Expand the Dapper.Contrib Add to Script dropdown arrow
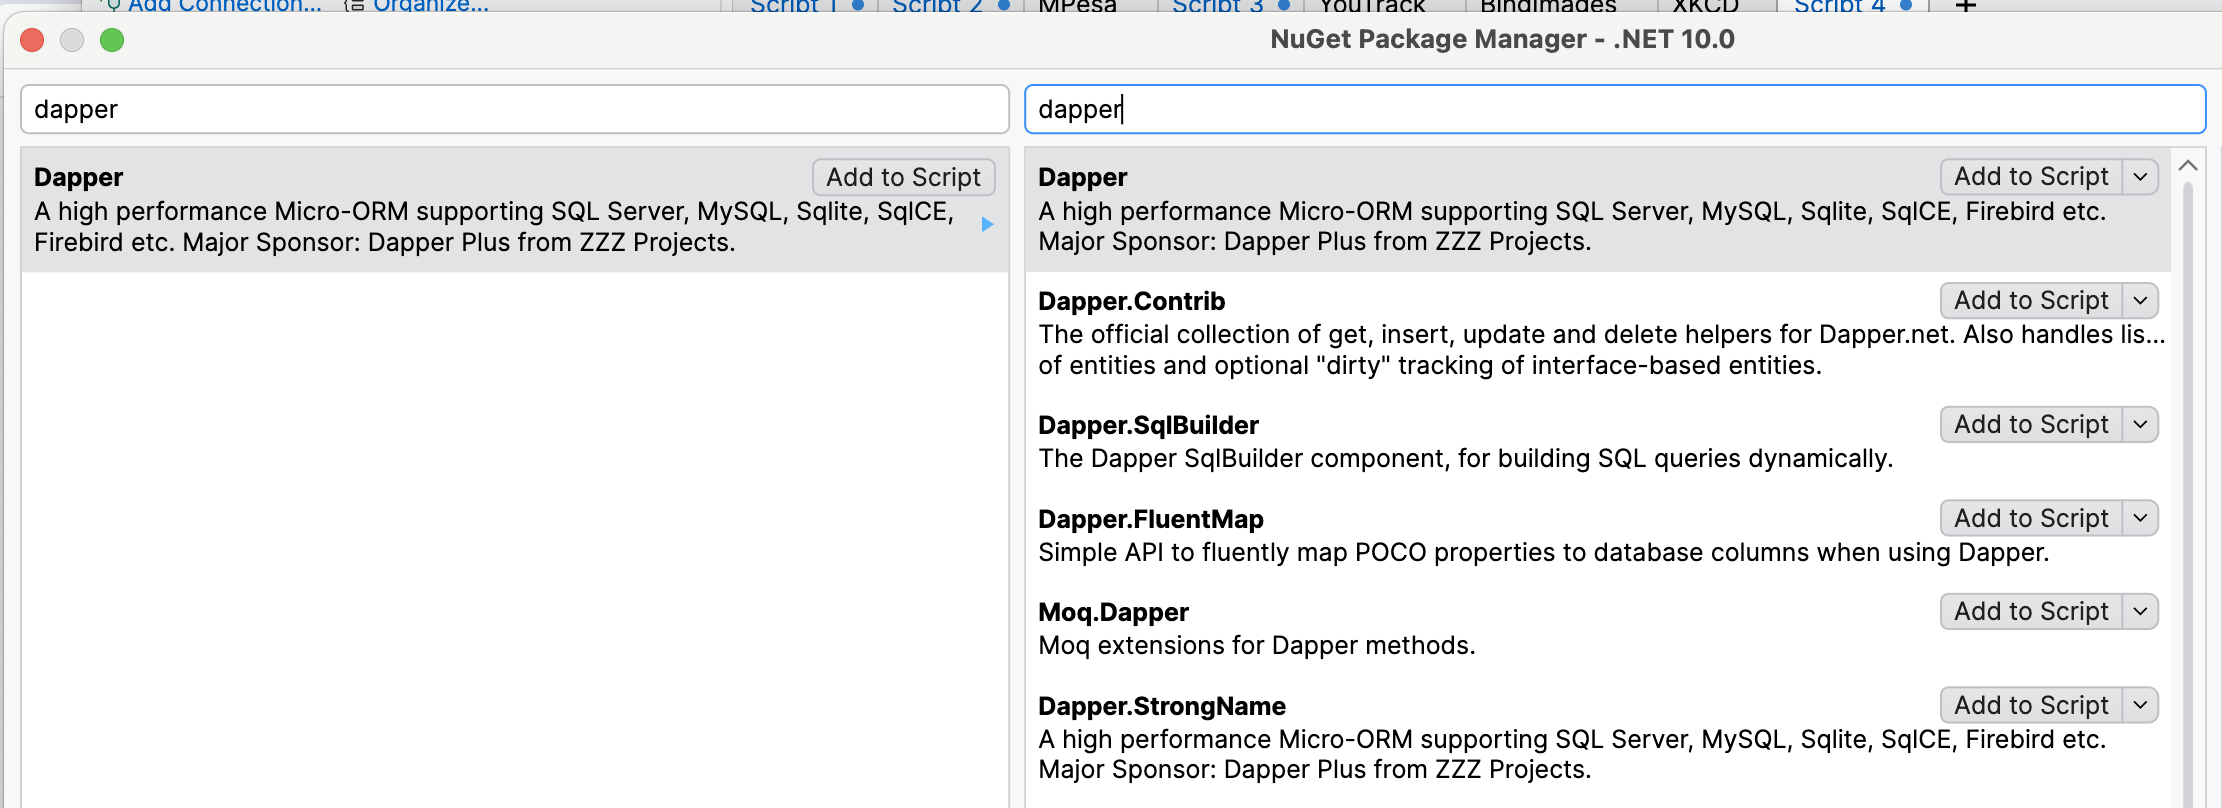 tap(2140, 301)
